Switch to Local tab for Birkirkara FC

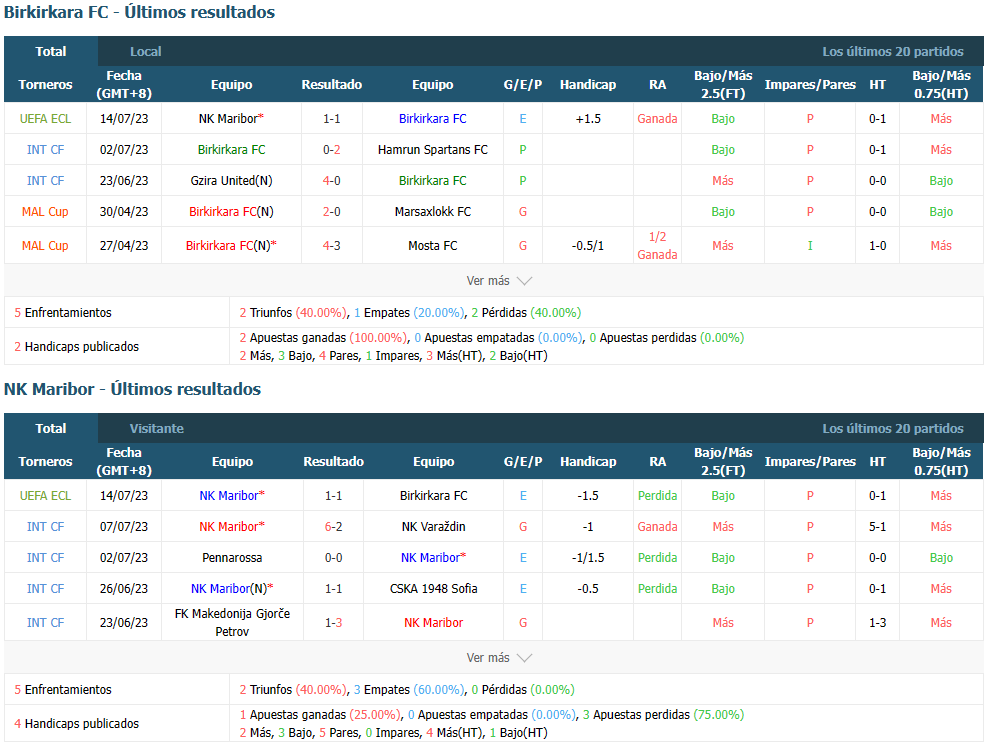coord(146,52)
